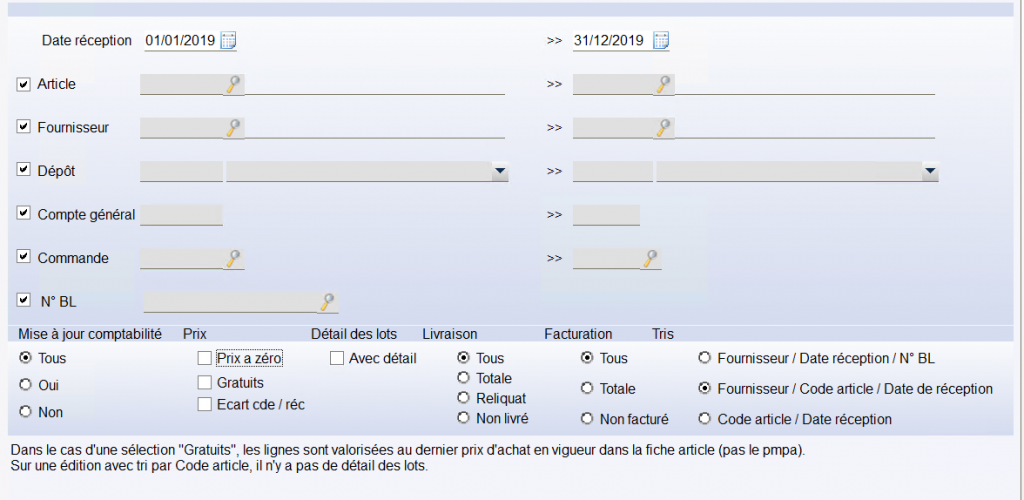Enable the Prix a zéro checkbox
This screenshot has width=1024, height=500.
tap(205, 358)
